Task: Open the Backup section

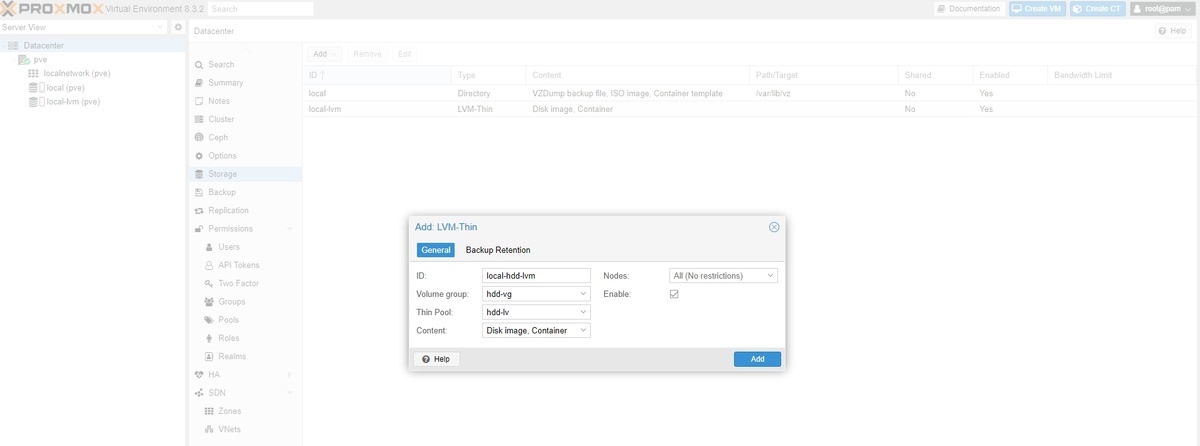Action: (x=222, y=192)
